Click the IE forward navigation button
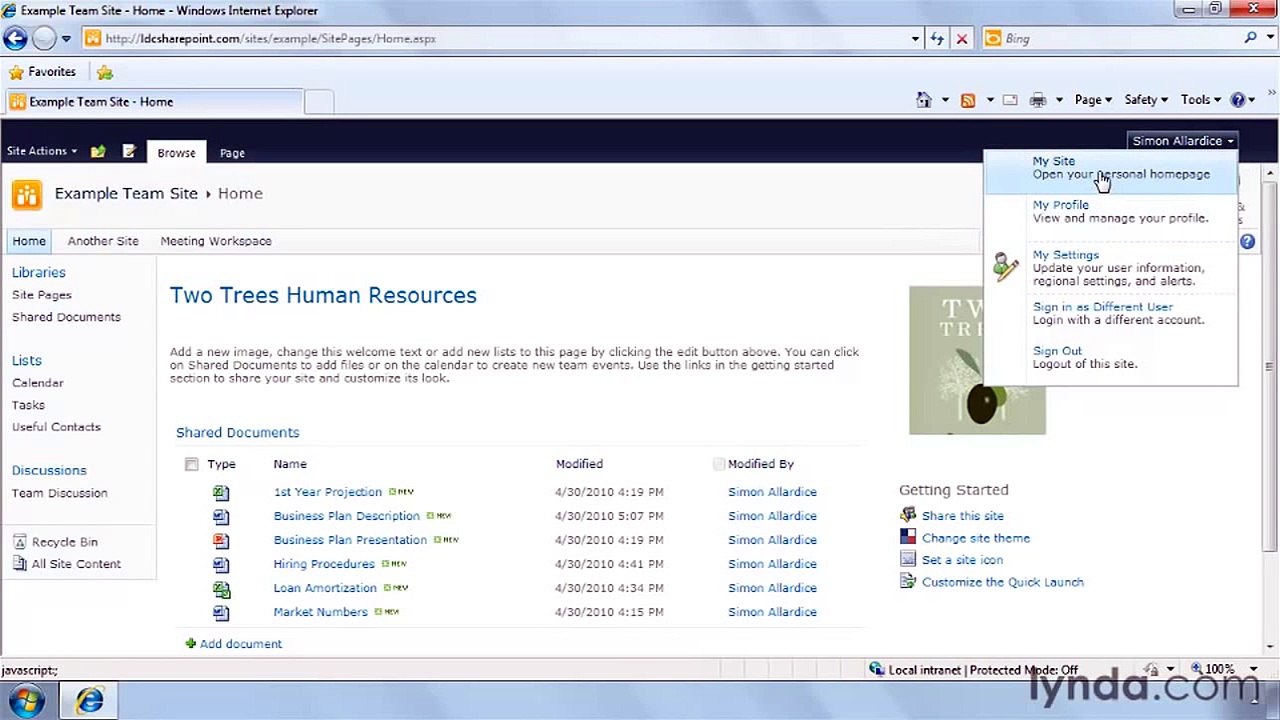The image size is (1280, 720). point(43,38)
